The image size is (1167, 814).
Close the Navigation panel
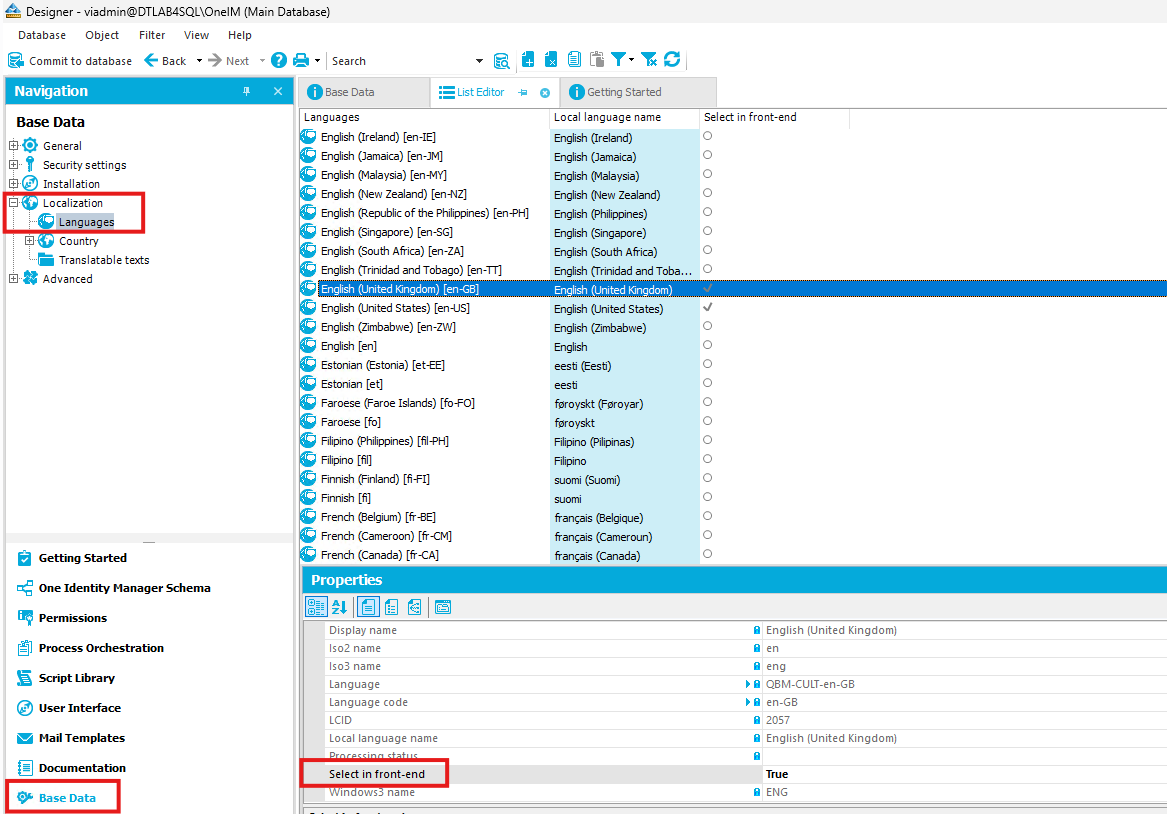click(278, 91)
